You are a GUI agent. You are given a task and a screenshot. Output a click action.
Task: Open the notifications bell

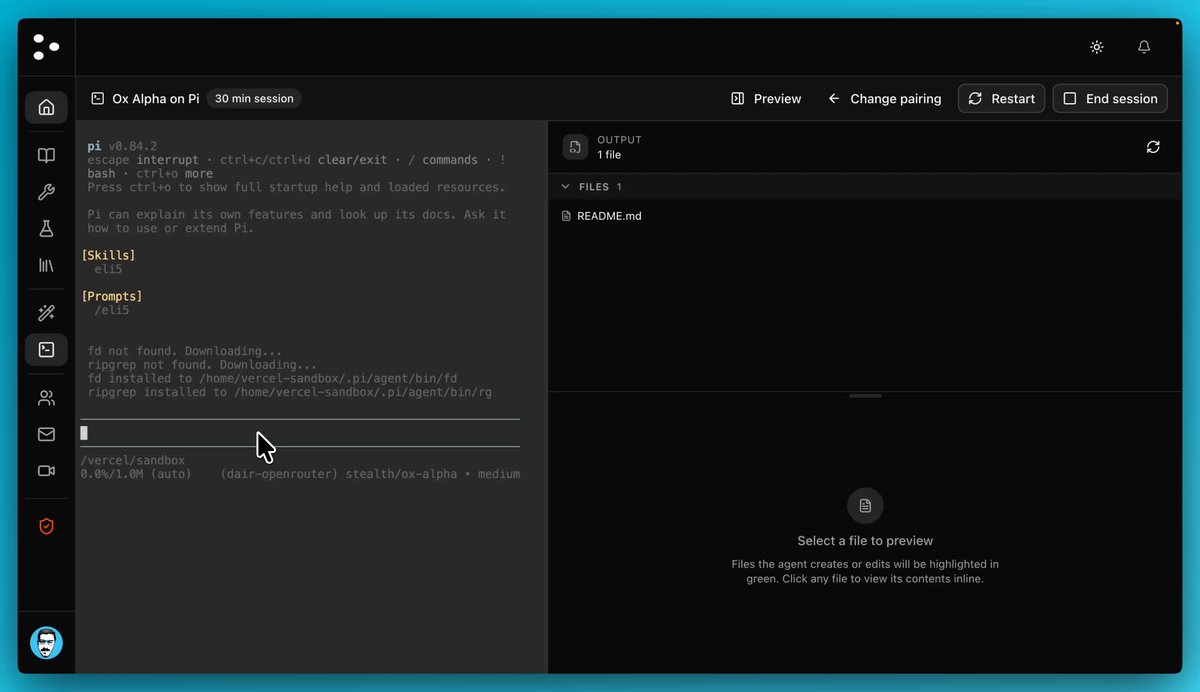pyautogui.click(x=1144, y=47)
